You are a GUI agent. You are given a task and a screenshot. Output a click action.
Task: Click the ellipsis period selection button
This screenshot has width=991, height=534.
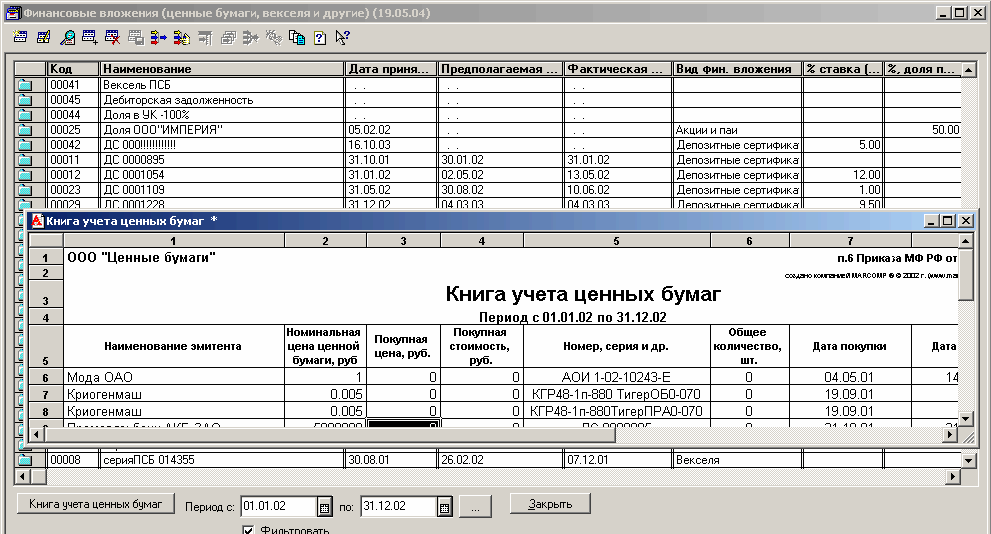(476, 506)
